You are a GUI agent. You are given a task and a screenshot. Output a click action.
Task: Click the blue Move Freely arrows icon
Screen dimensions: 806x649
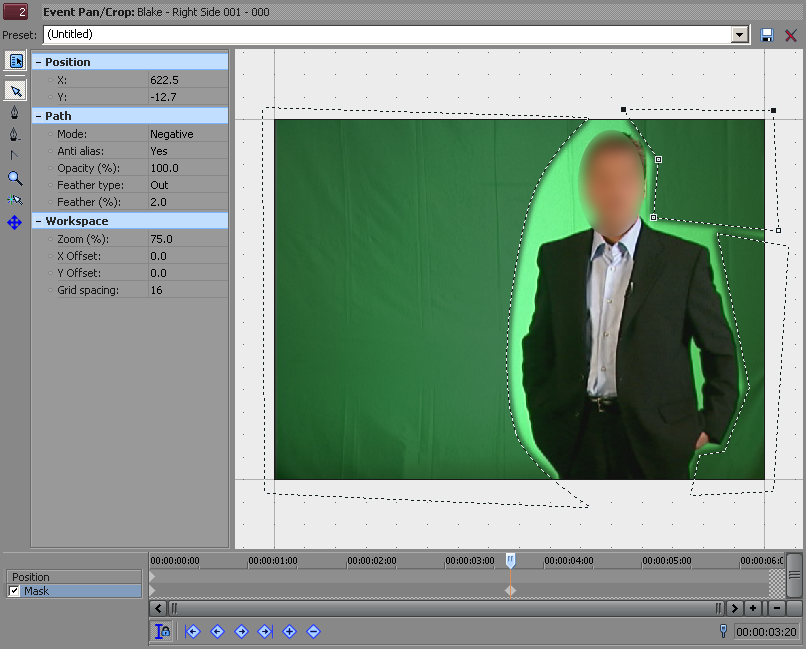tap(15, 222)
